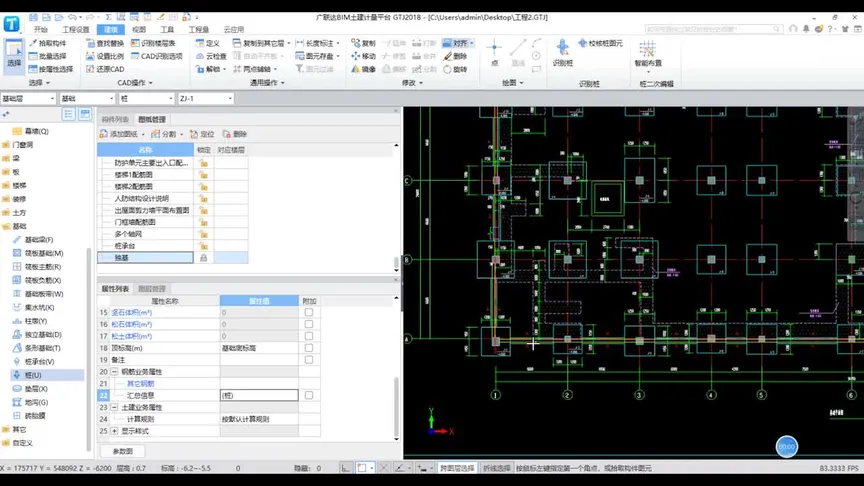
Task: Select 桩承台(V) in the component tree
Action: (x=39, y=361)
